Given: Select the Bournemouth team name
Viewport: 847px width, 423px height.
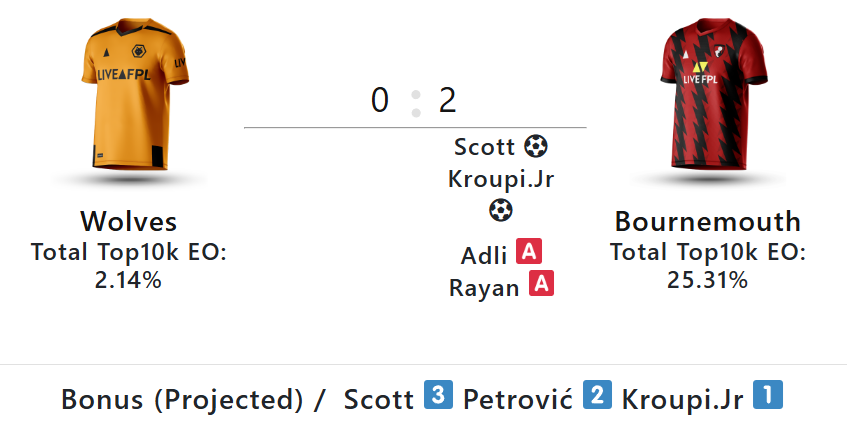Looking at the screenshot, I should [707, 221].
